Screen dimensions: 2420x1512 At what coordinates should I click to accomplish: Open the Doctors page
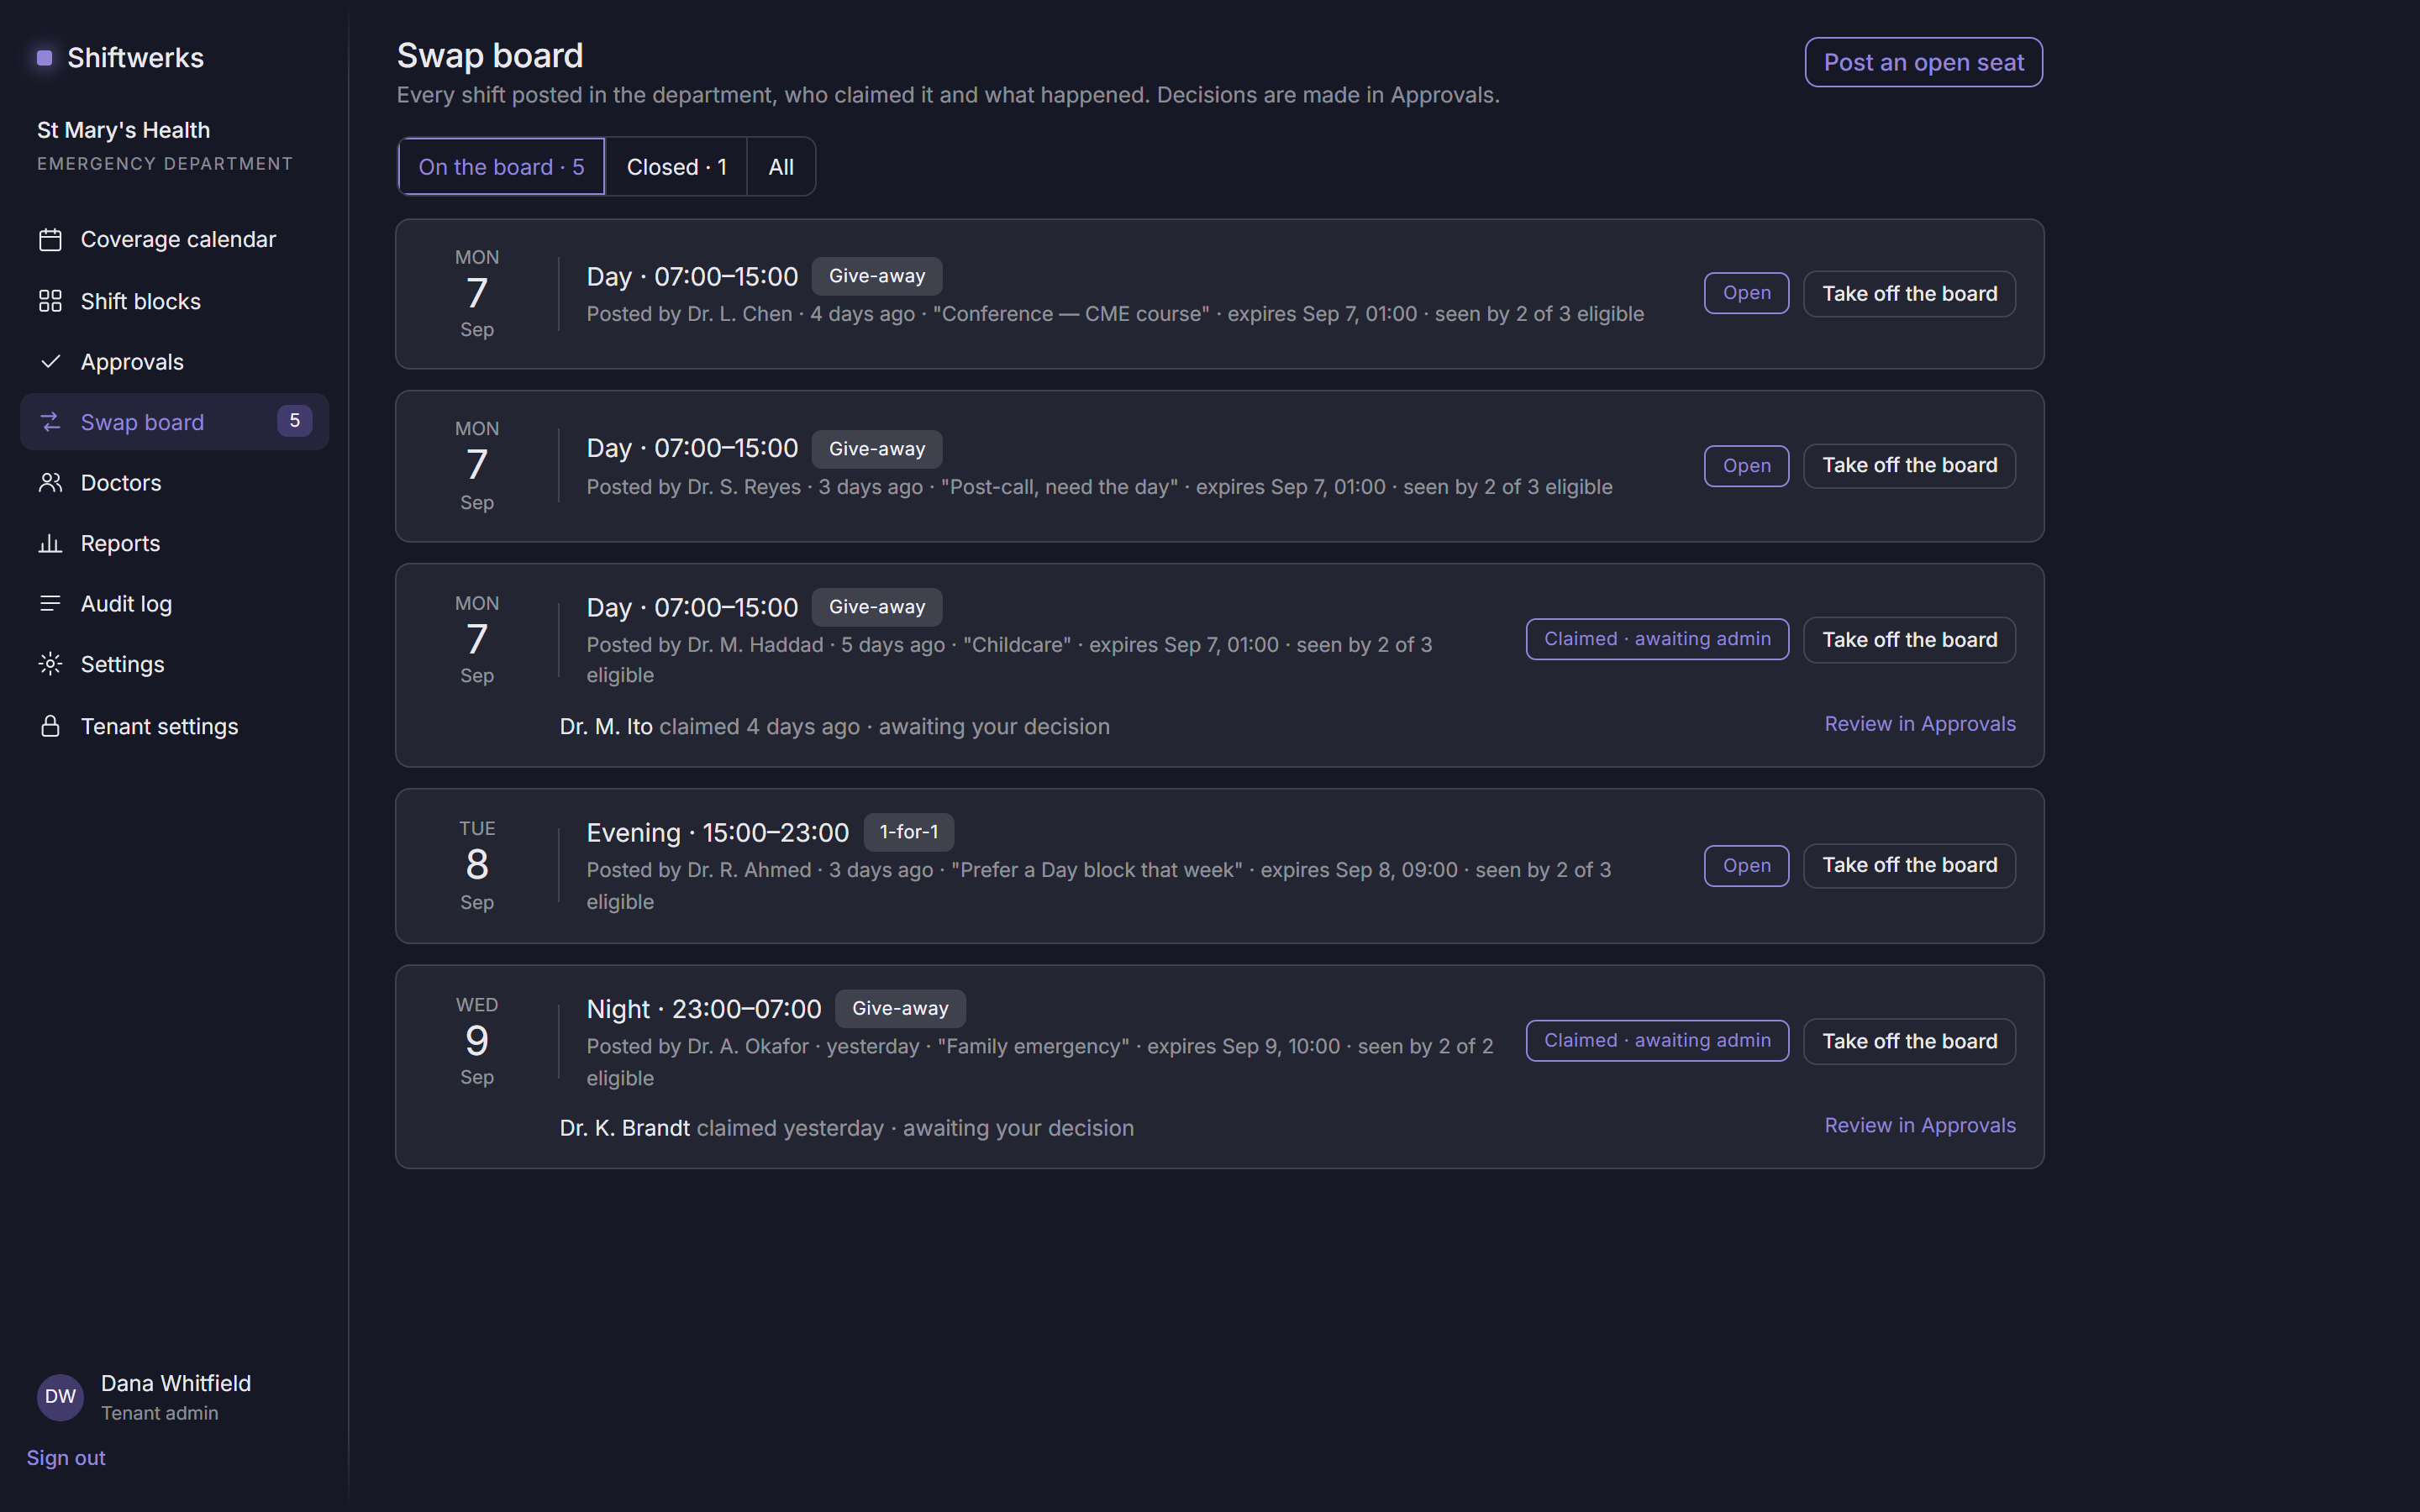click(174, 483)
